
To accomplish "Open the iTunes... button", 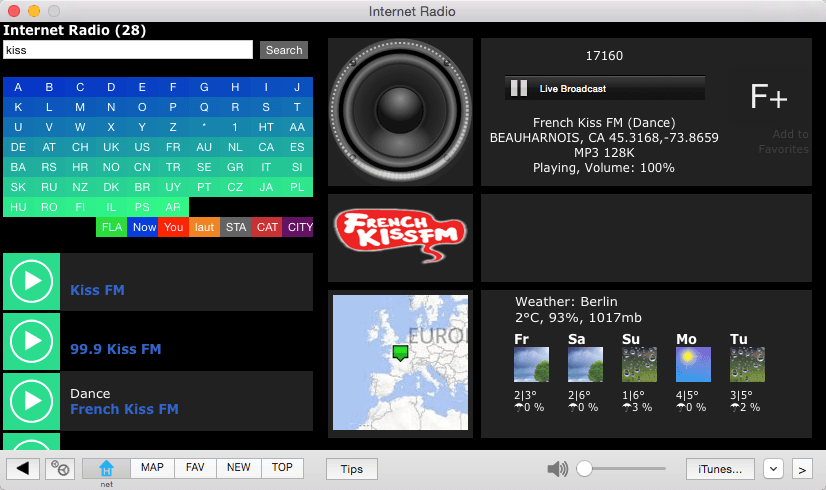I will click(x=720, y=469).
